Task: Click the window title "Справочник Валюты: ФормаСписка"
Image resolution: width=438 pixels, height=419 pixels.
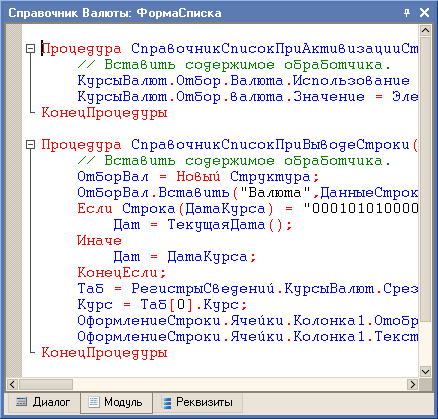Action: [115, 13]
